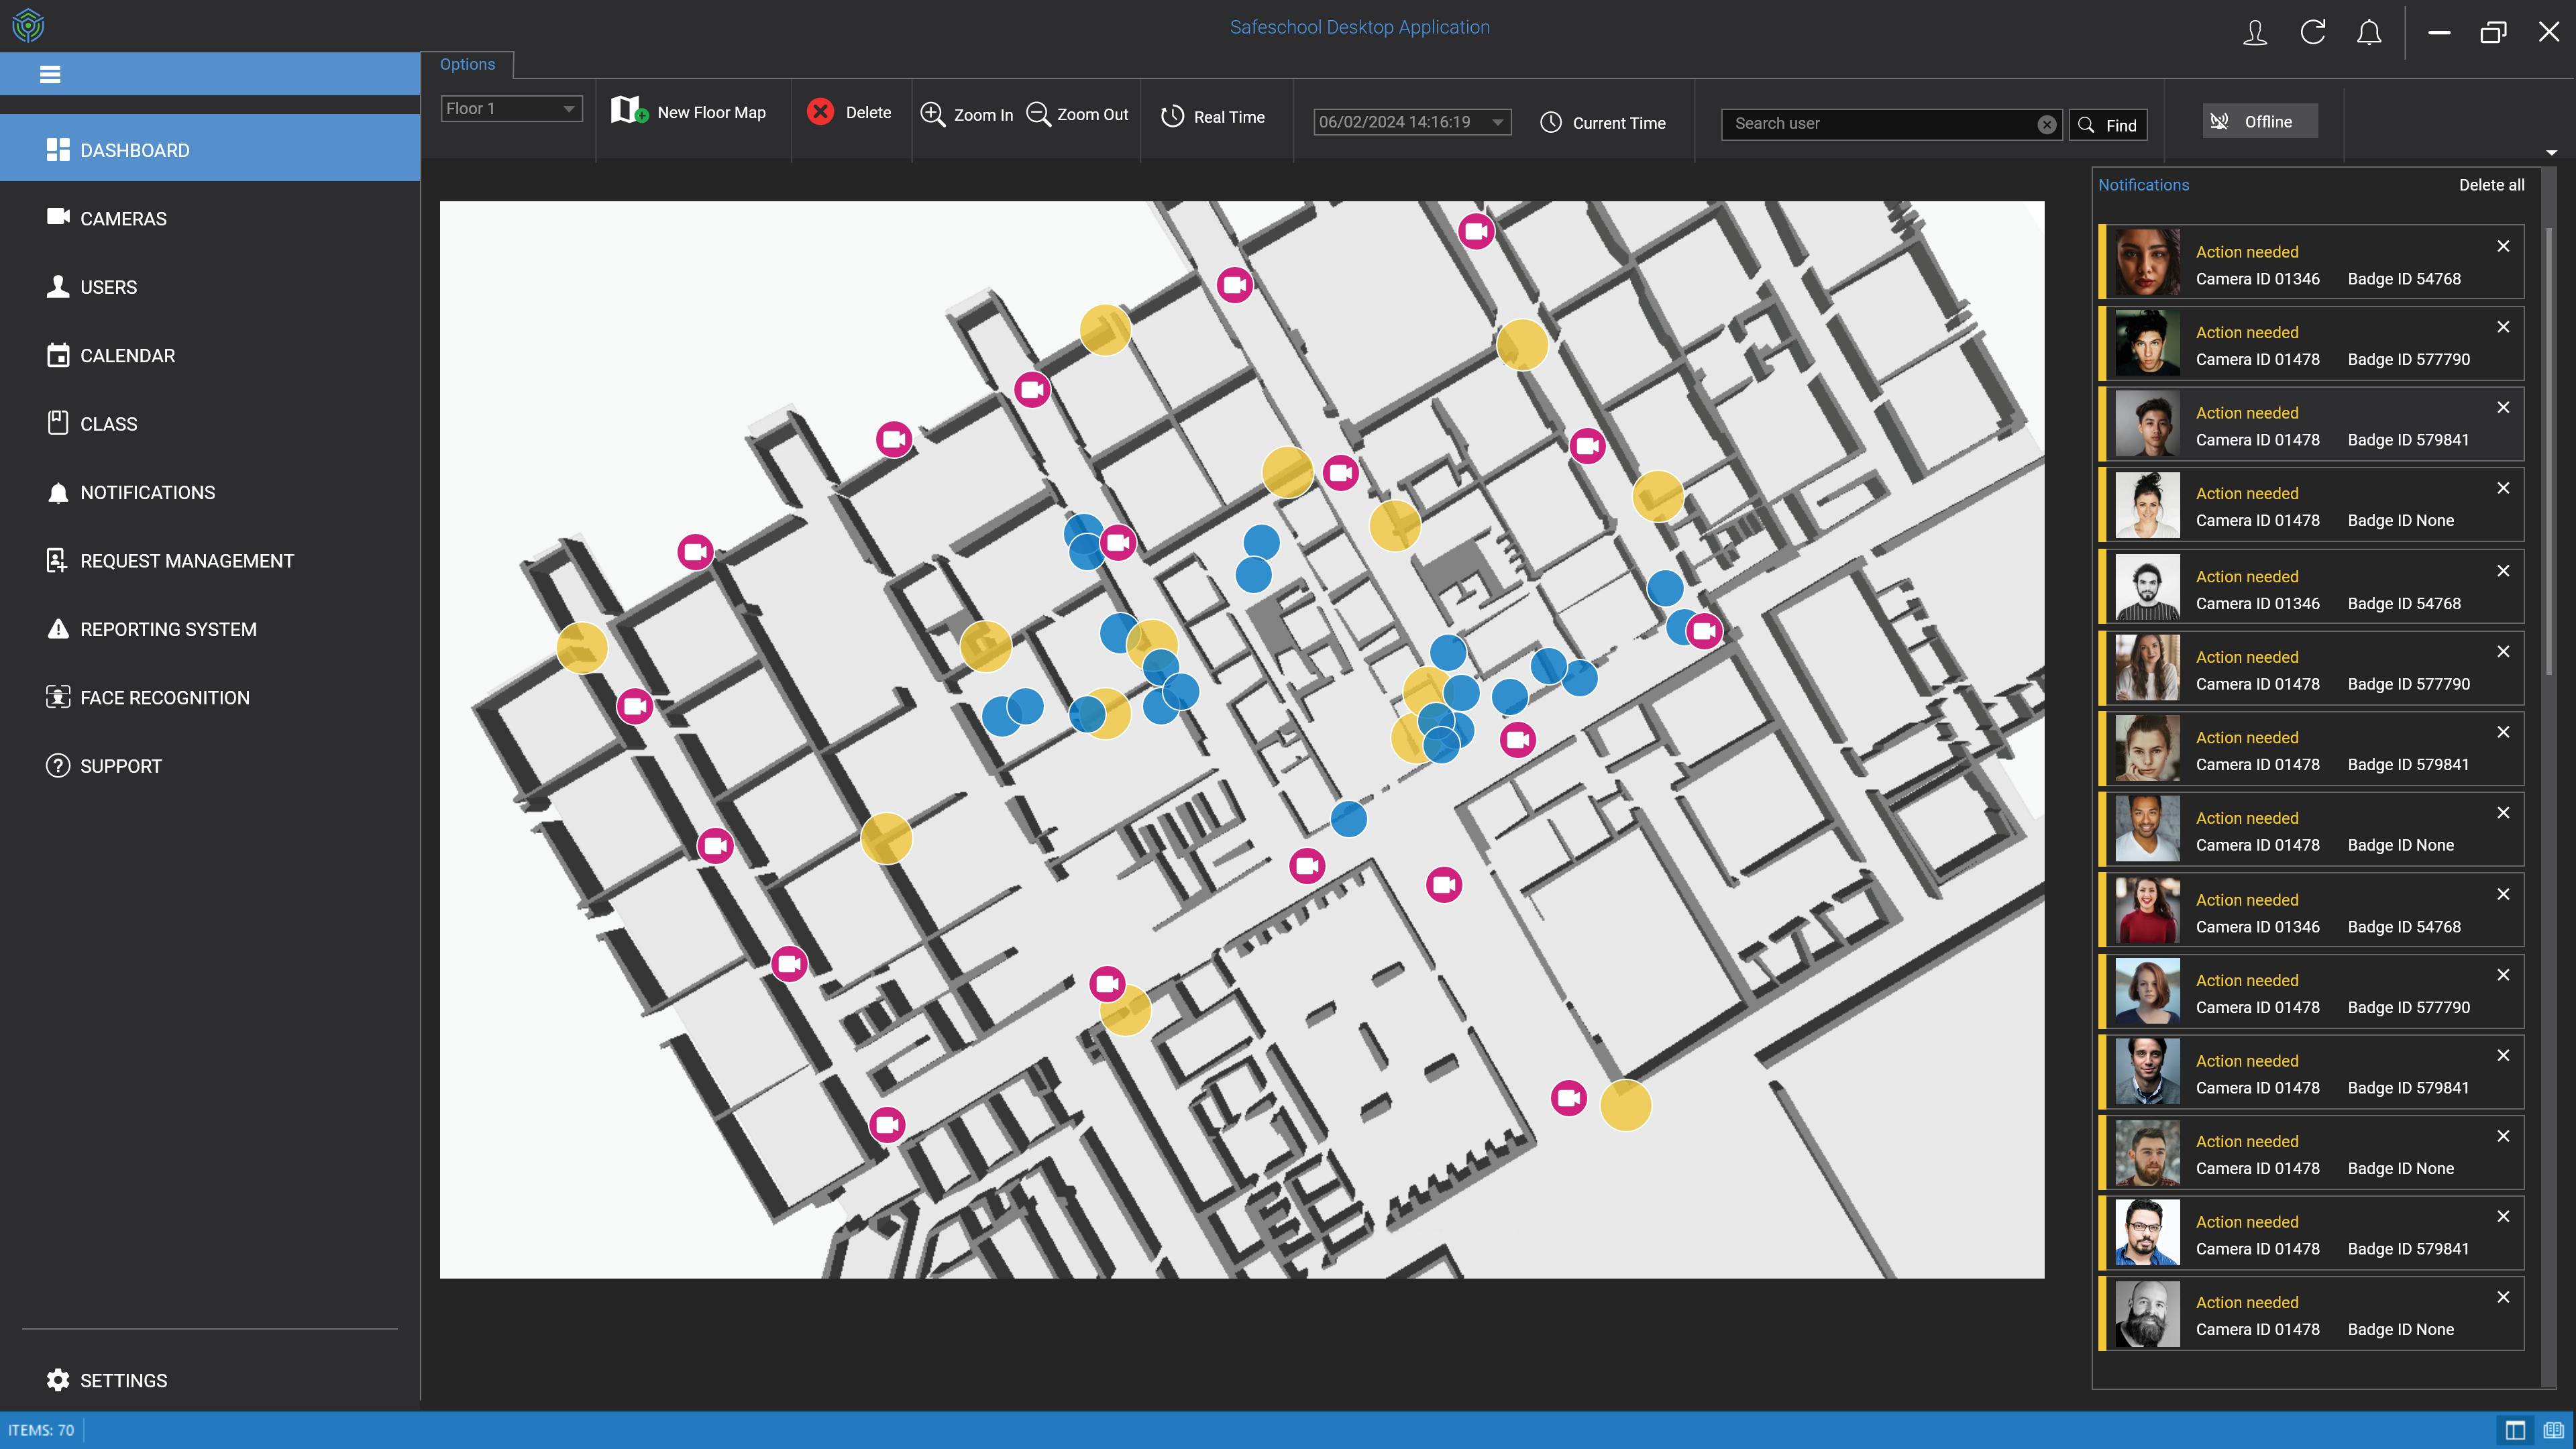Click the hamburger menu icon

50,74
